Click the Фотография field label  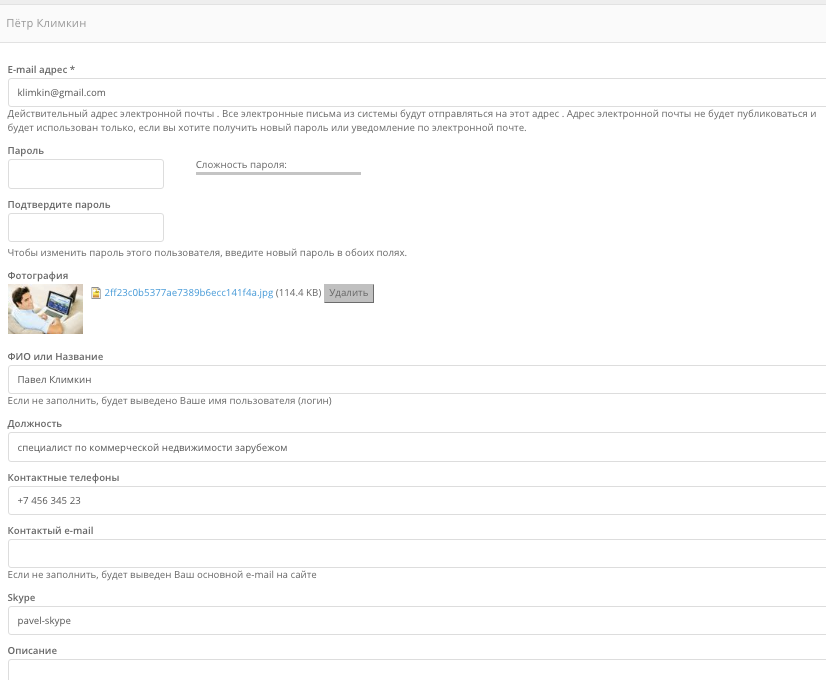[38, 275]
